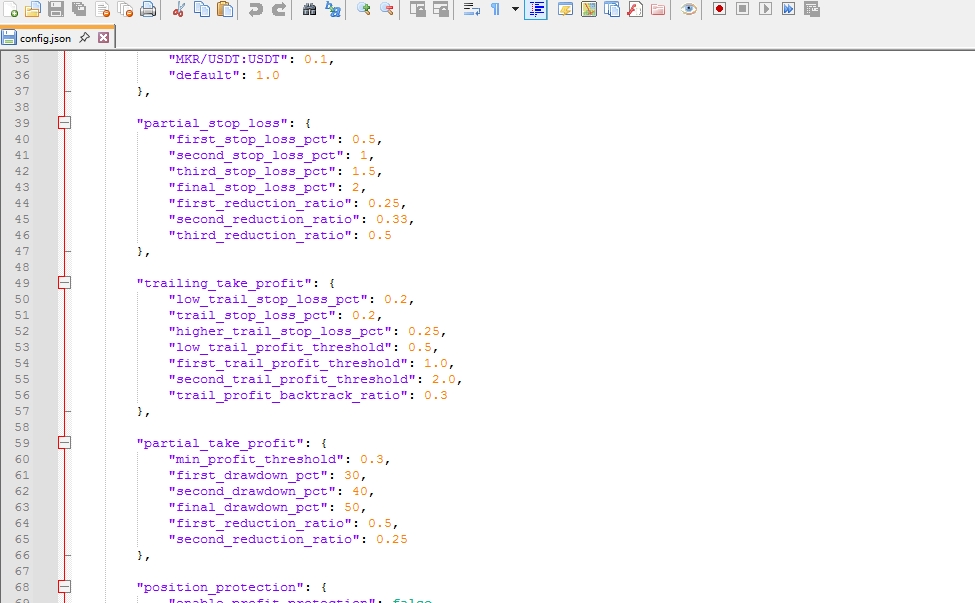Click value 2.0 of second_trail_profit_threshold

pos(443,379)
